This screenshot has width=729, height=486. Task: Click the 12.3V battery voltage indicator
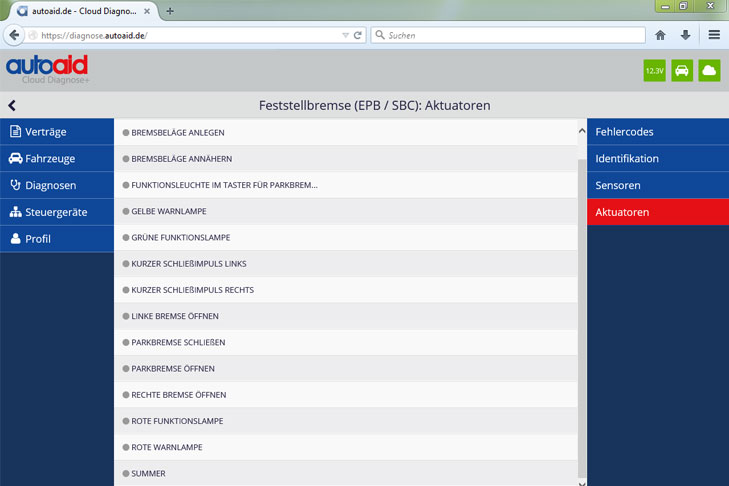(654, 71)
